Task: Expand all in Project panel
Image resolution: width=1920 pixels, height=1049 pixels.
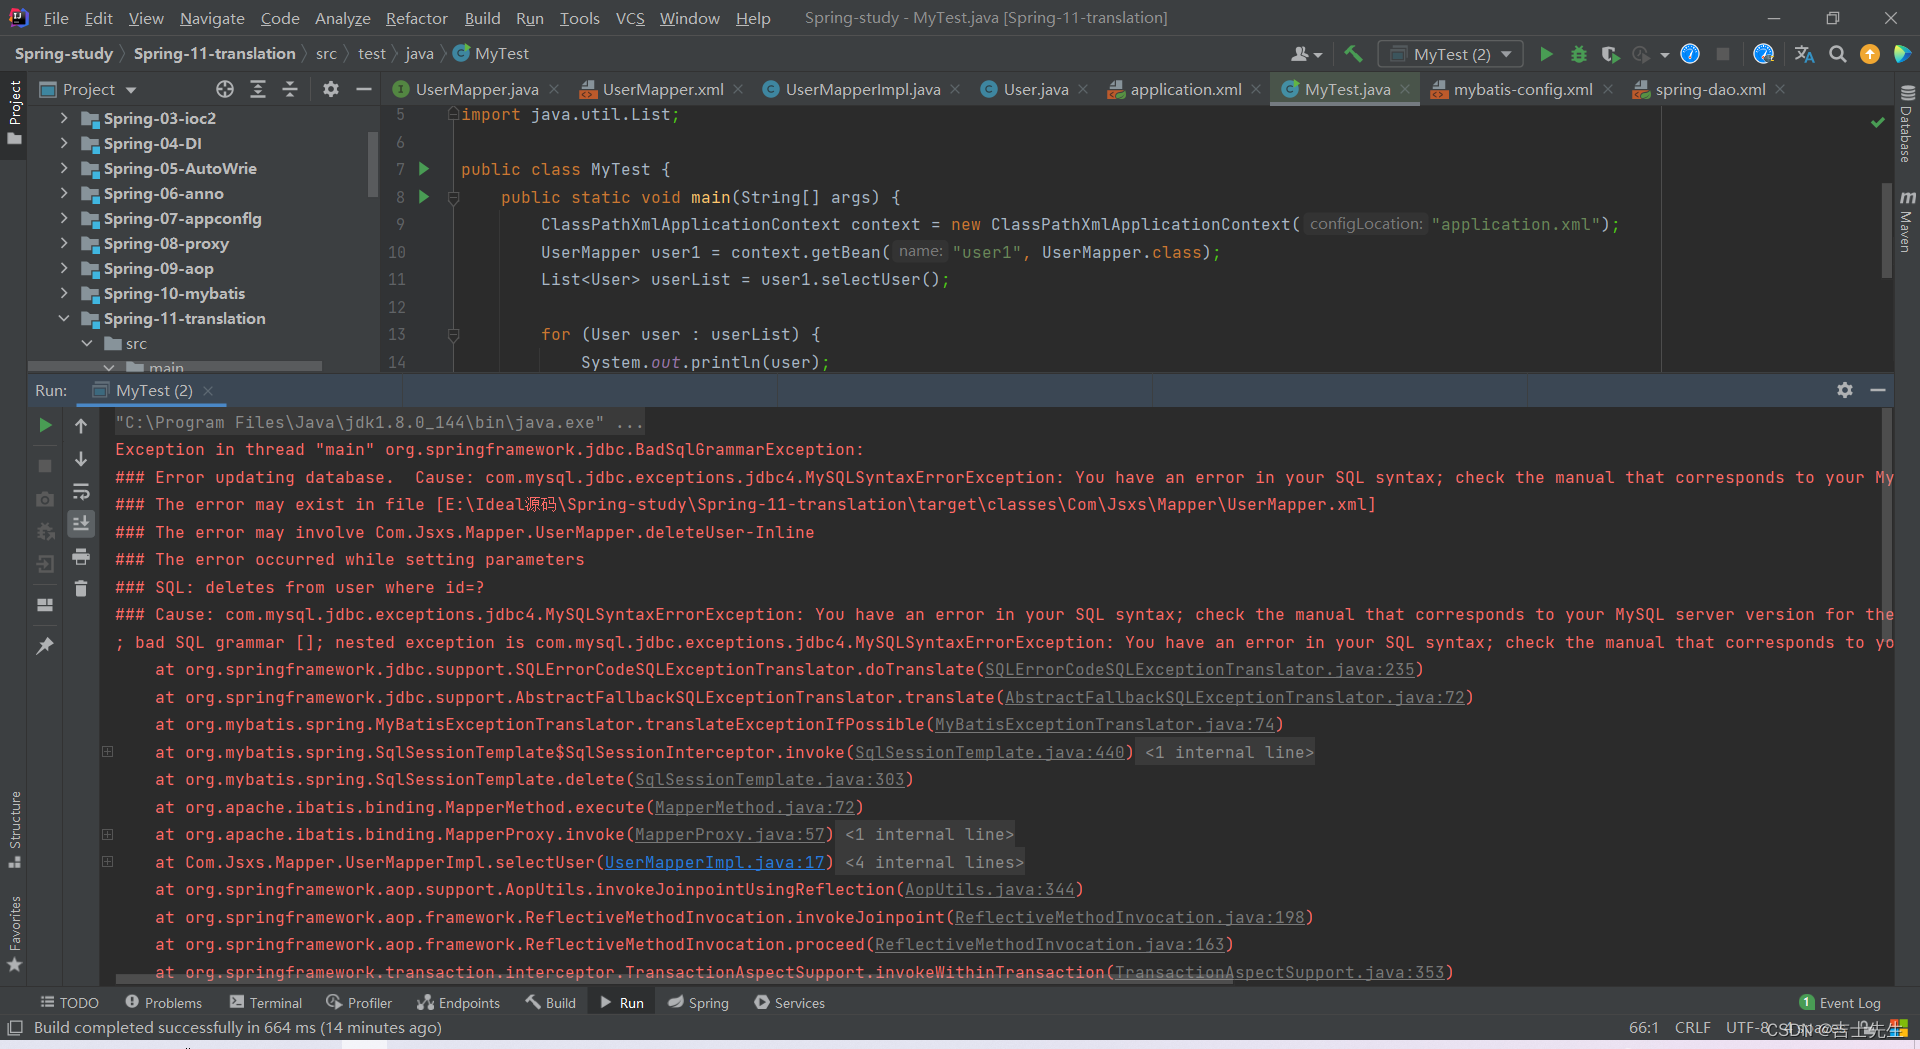Action: (258, 89)
